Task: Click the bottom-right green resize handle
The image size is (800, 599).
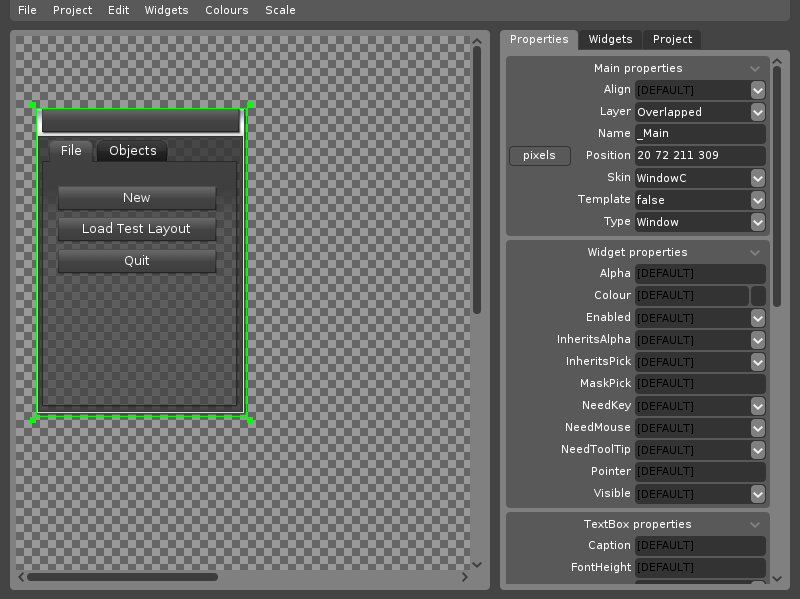Action: tap(250, 420)
